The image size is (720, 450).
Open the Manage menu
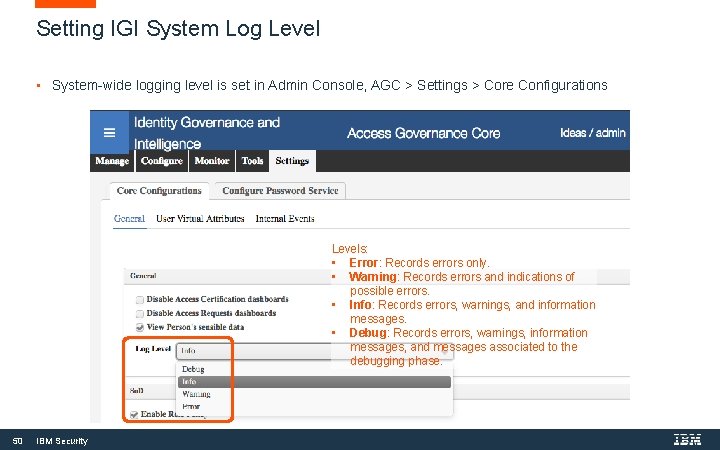[112, 161]
